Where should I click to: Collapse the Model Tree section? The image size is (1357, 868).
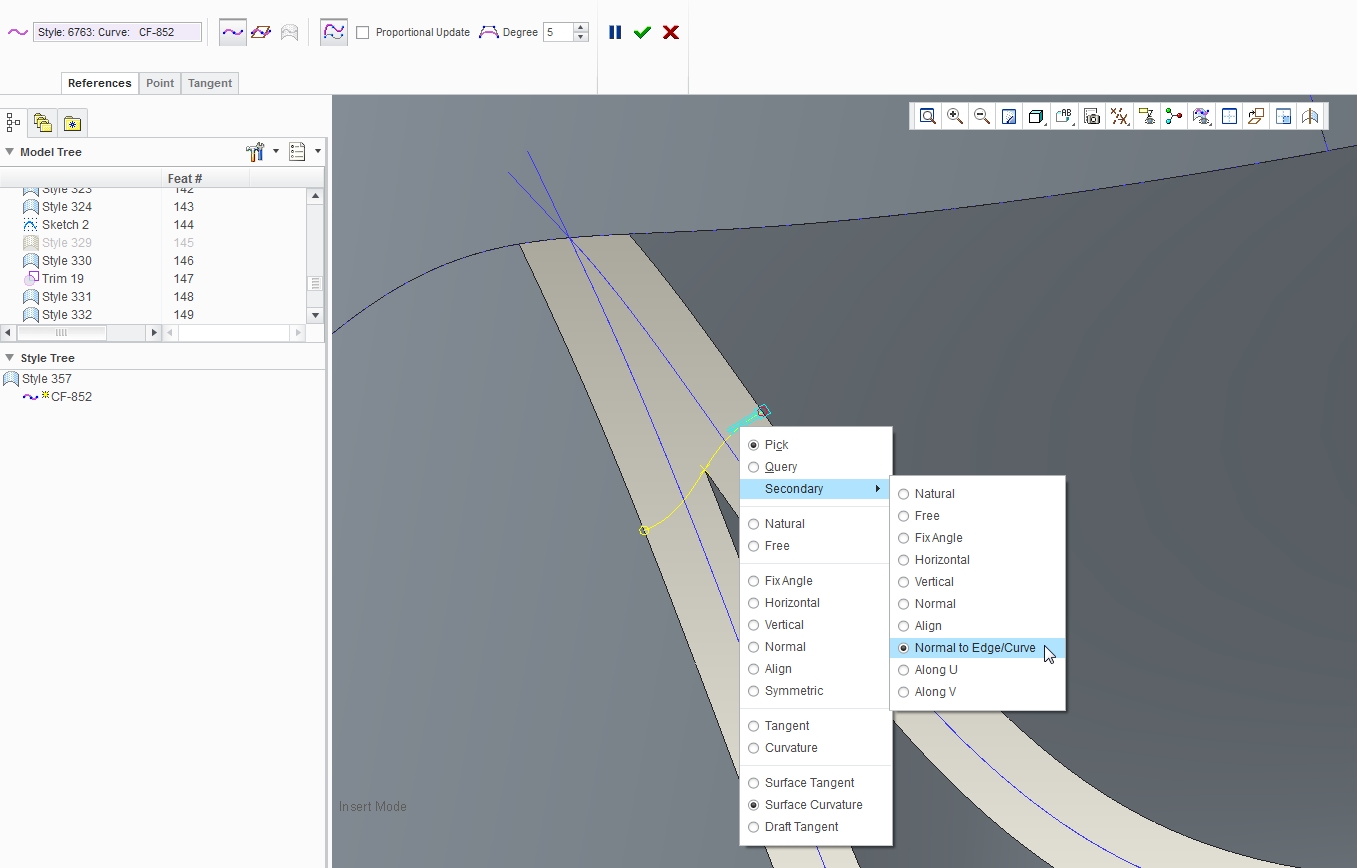pos(9,152)
